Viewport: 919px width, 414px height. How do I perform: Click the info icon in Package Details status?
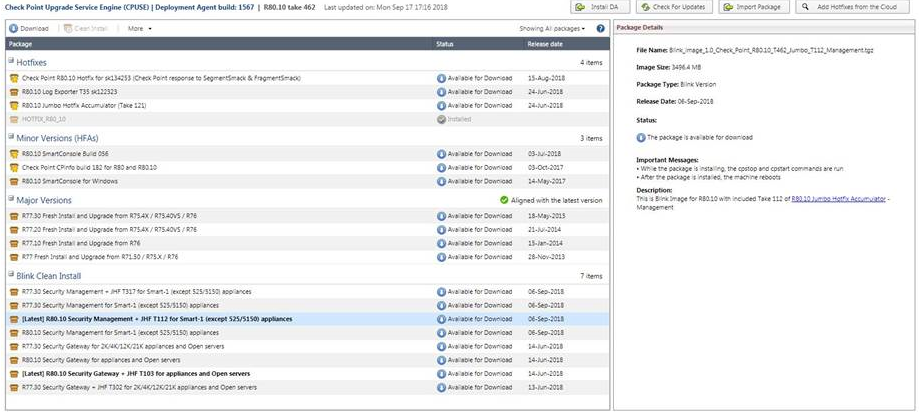(x=641, y=138)
